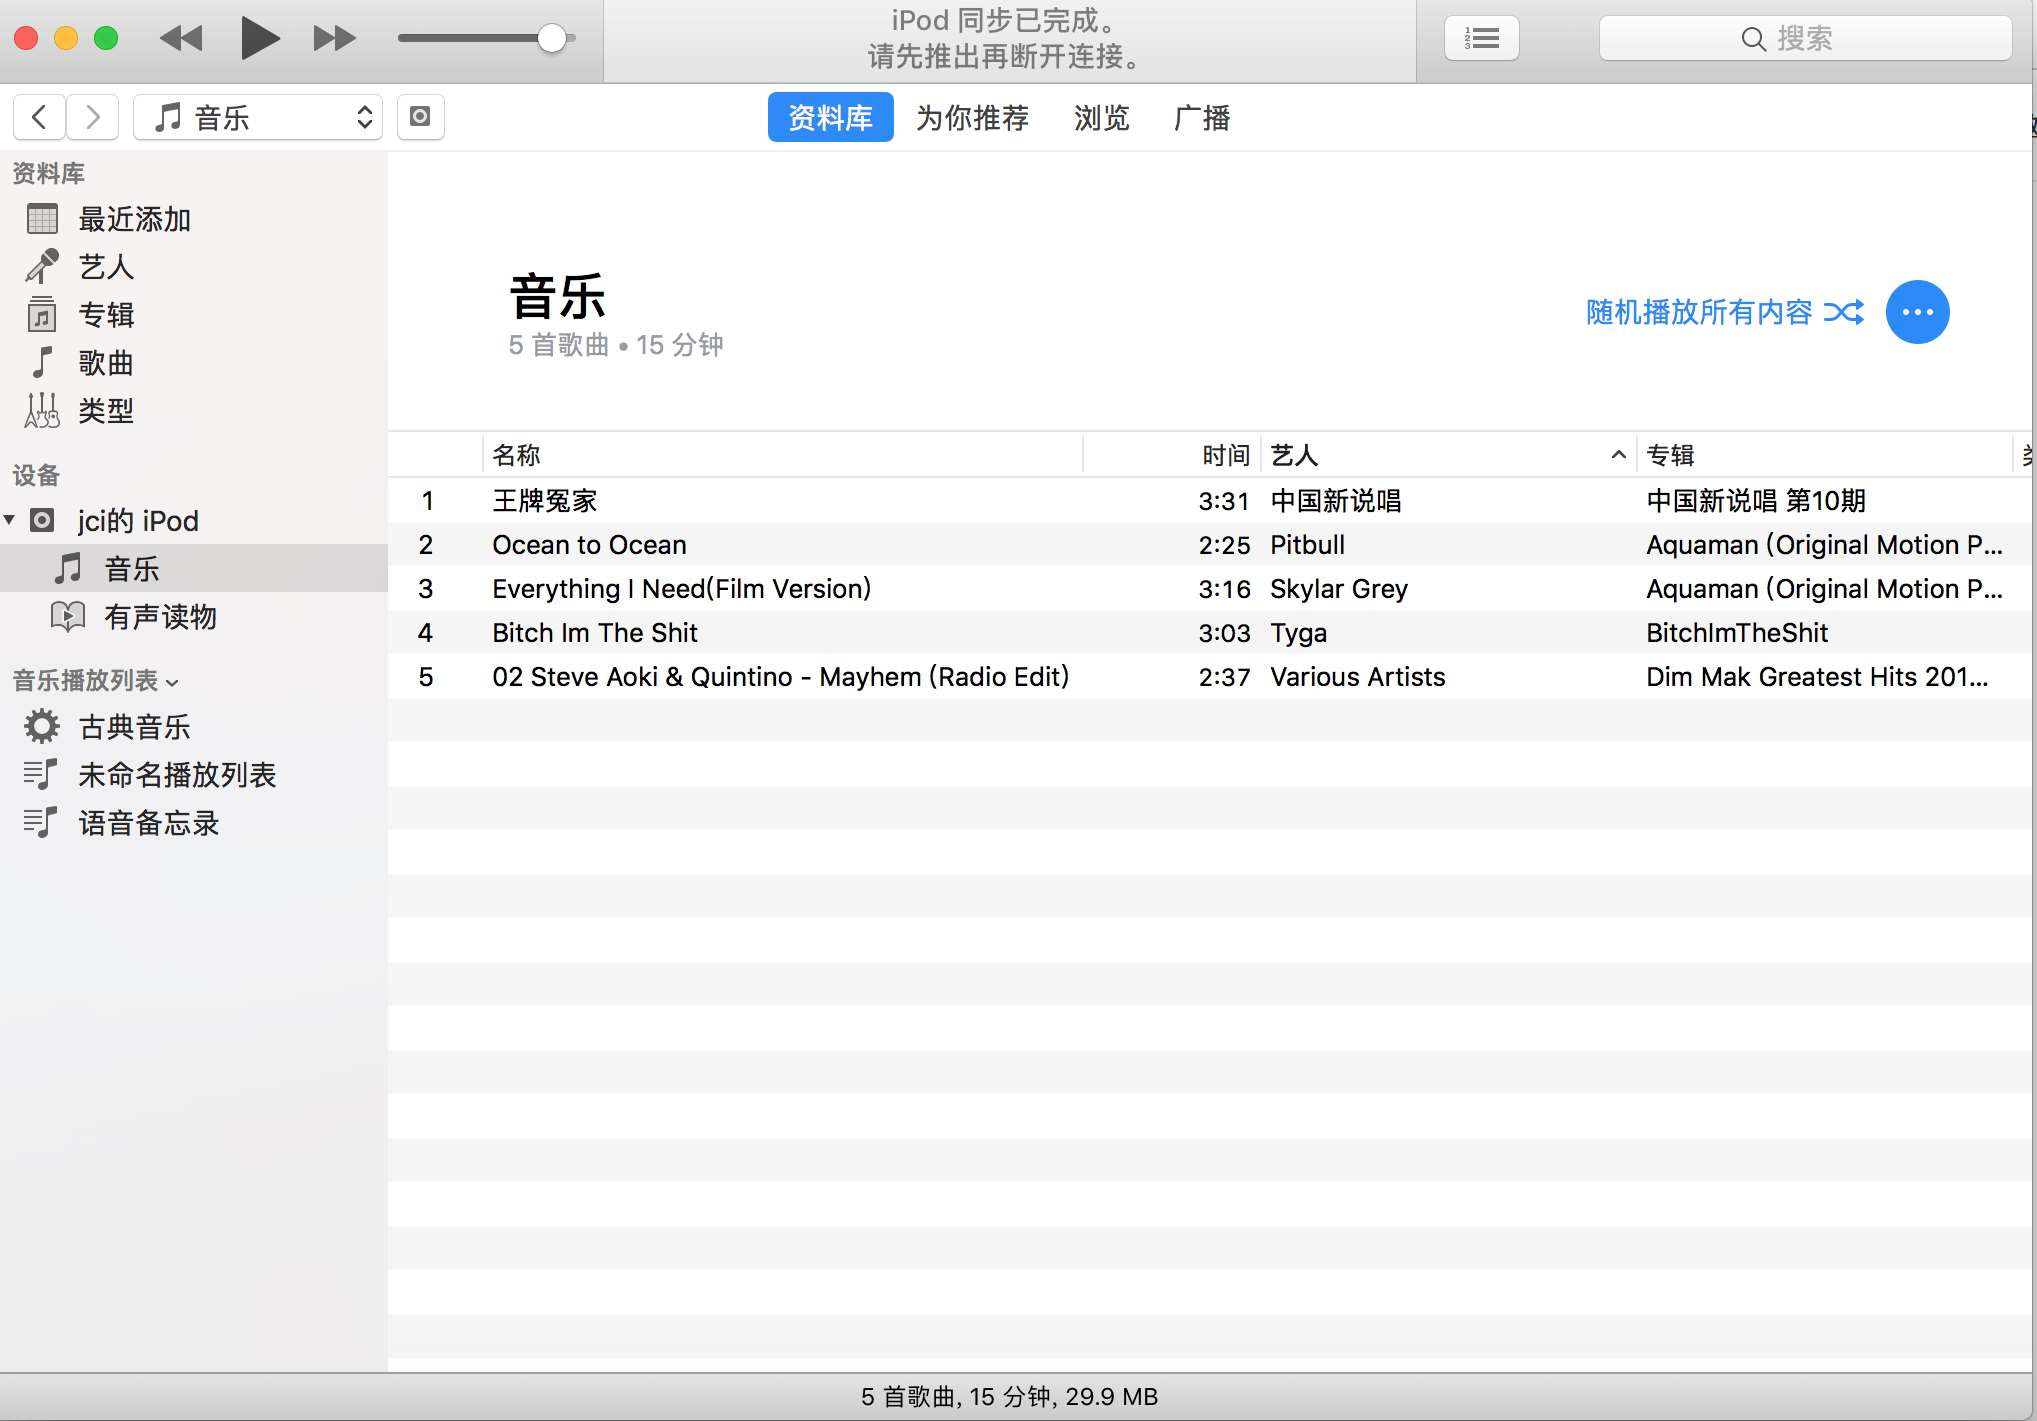Viewport: 2037px width, 1421px height.
Task: Select 最近添加 in the sidebar
Action: tap(134, 219)
